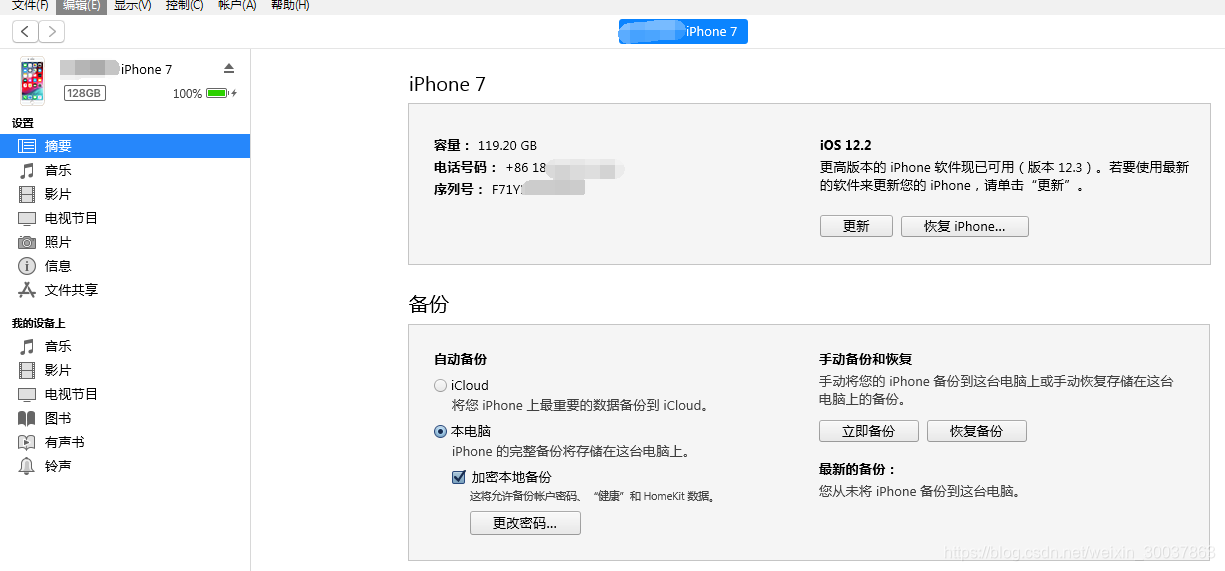Screen dimensions: 1225x571
Task: Go forward with the right arrow button
Action: (x=51, y=32)
